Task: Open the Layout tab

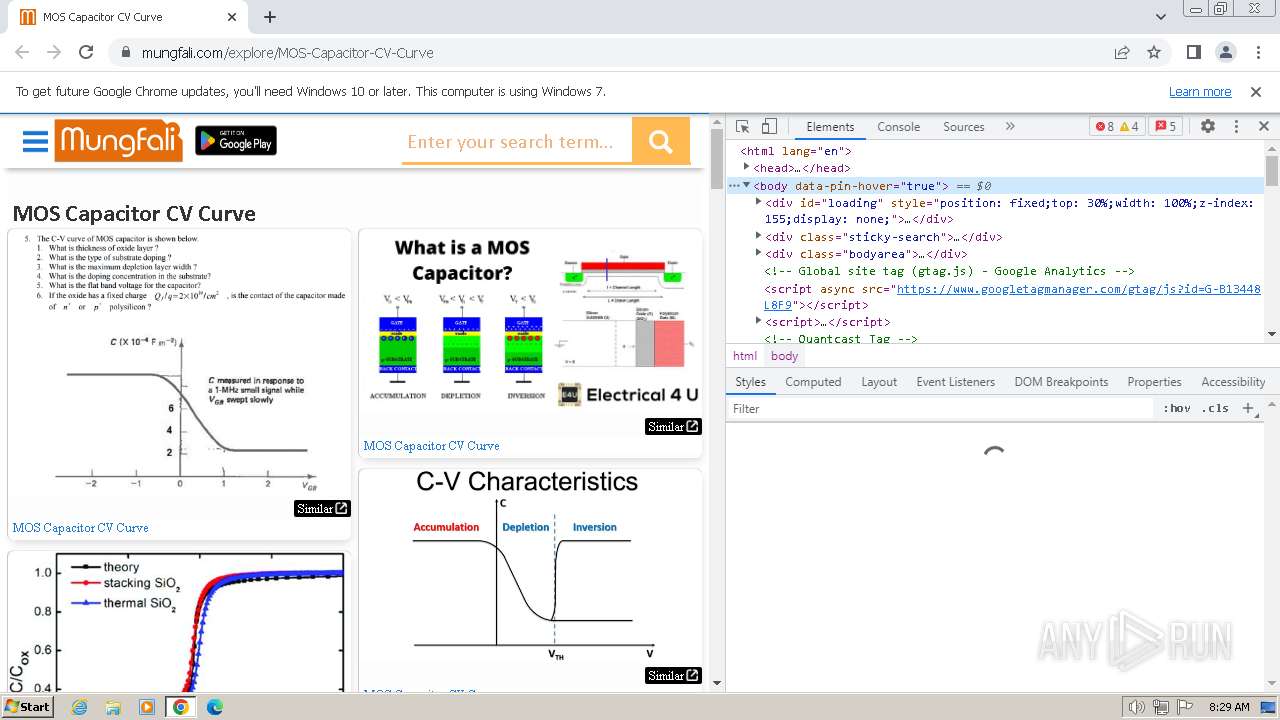Action: click(879, 382)
